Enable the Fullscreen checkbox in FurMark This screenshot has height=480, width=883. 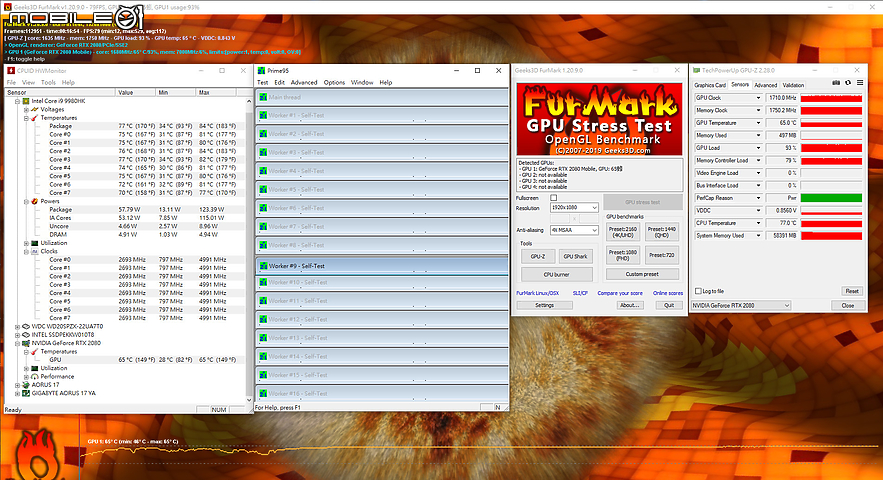click(554, 198)
